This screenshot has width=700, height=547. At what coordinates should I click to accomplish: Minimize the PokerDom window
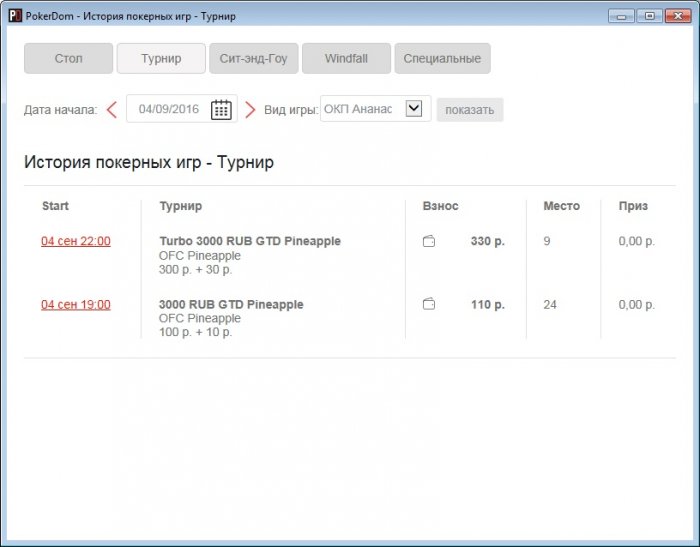pyautogui.click(x=622, y=16)
